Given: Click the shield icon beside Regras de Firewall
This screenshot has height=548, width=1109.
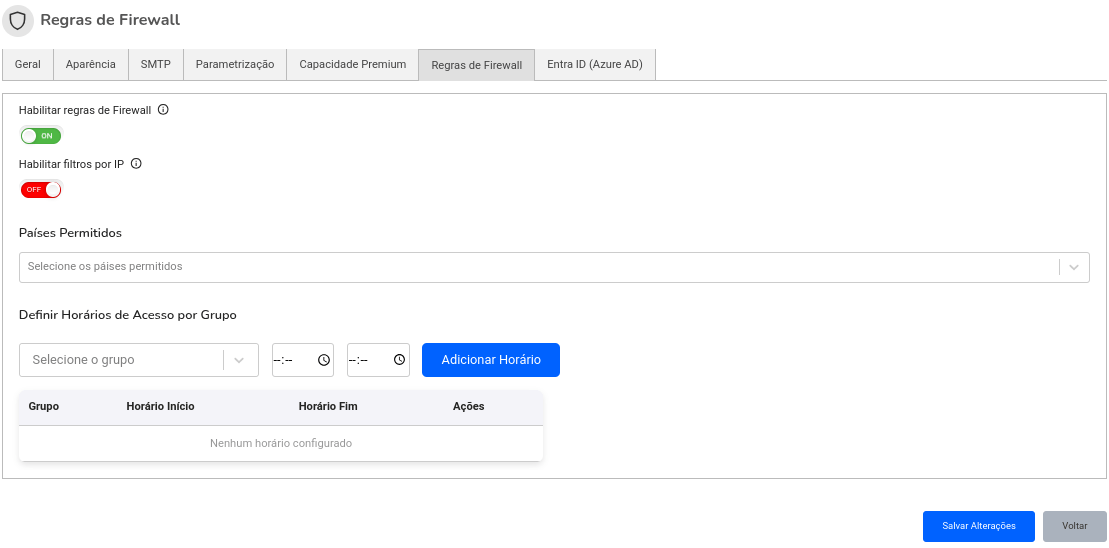Looking at the screenshot, I should coord(17,20).
